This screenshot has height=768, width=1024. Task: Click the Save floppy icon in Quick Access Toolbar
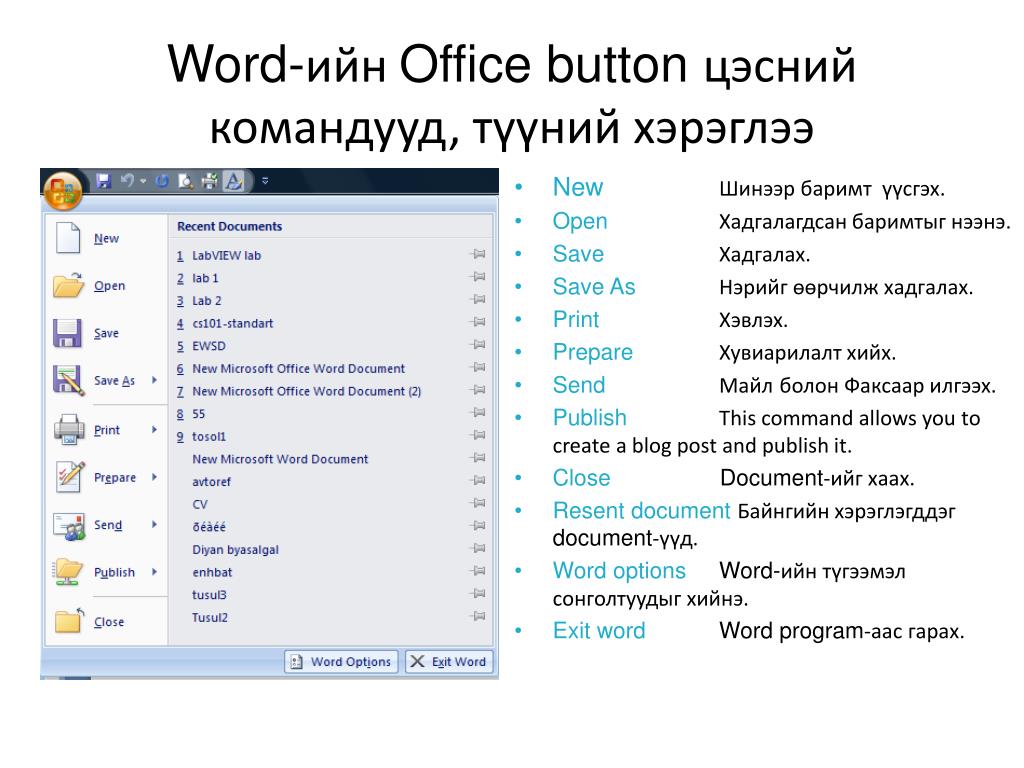click(103, 181)
